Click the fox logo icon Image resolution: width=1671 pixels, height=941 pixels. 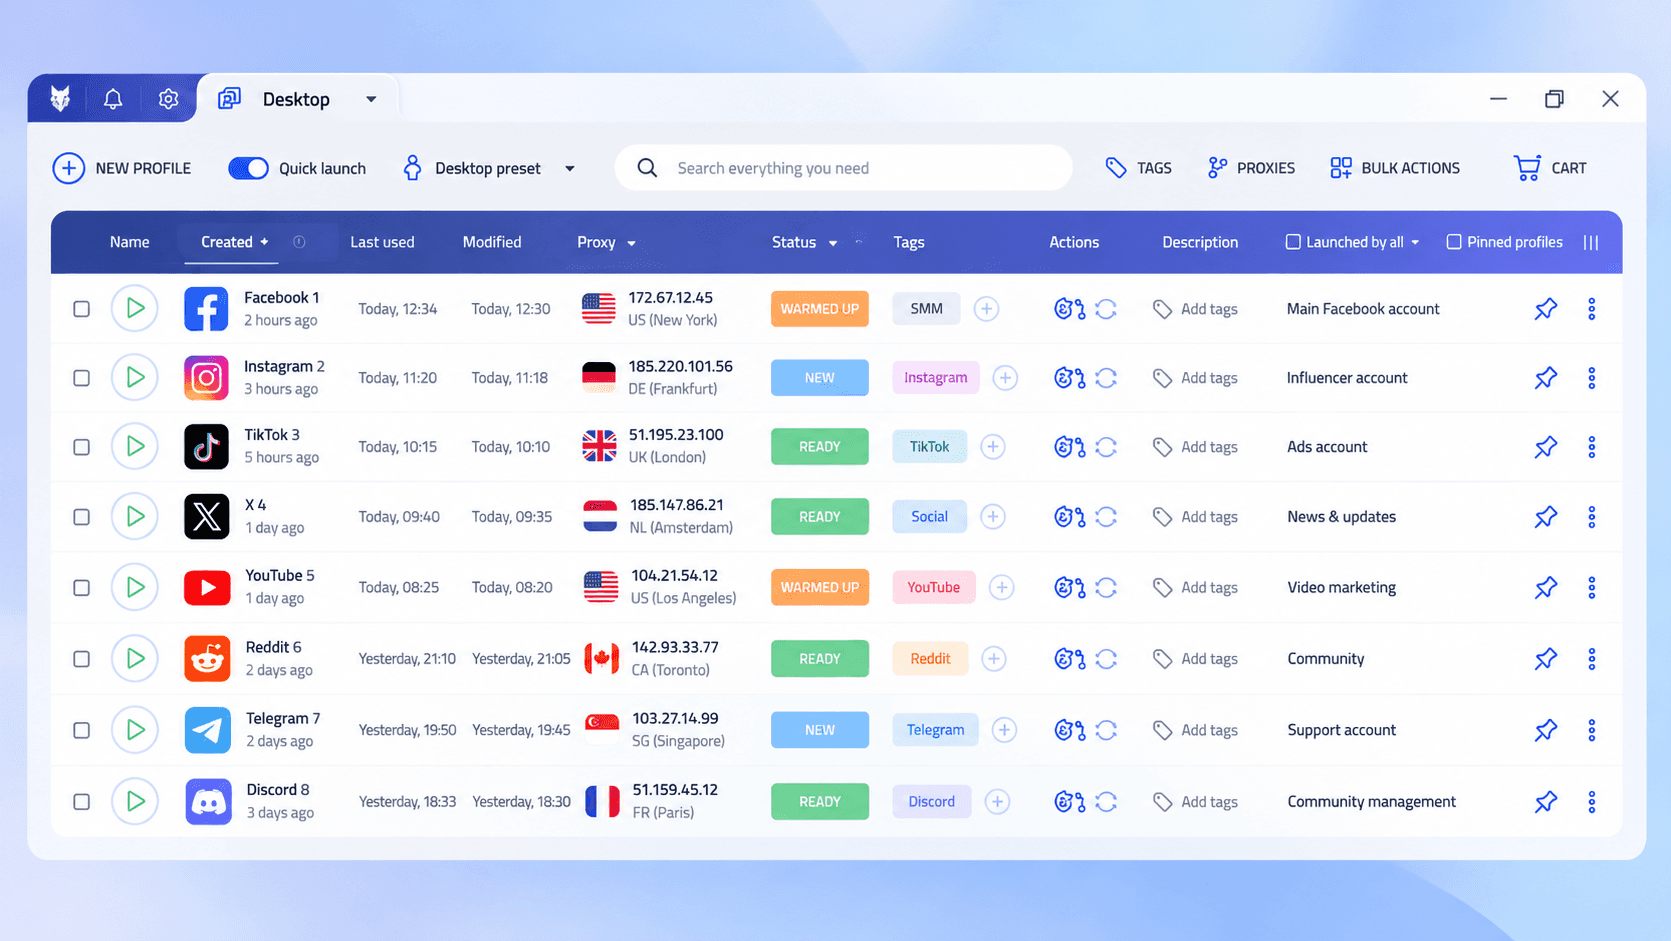click(60, 98)
